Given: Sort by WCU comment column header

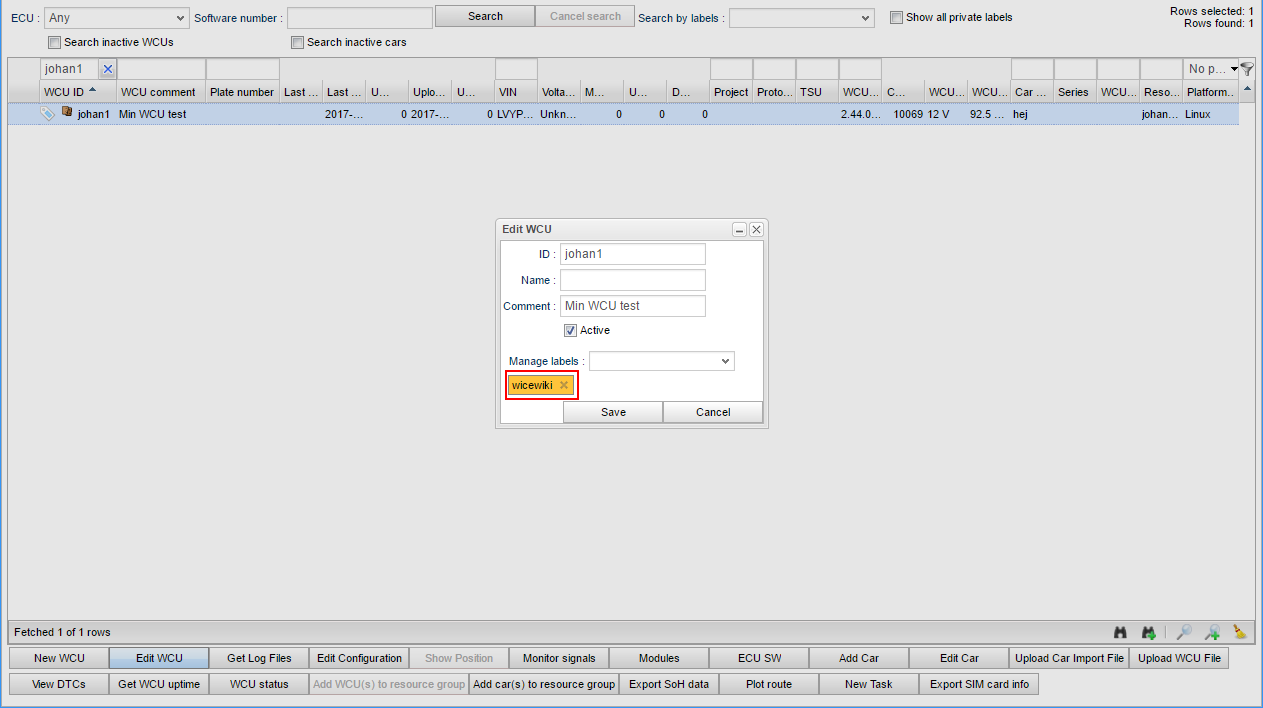Looking at the screenshot, I should [x=158, y=92].
